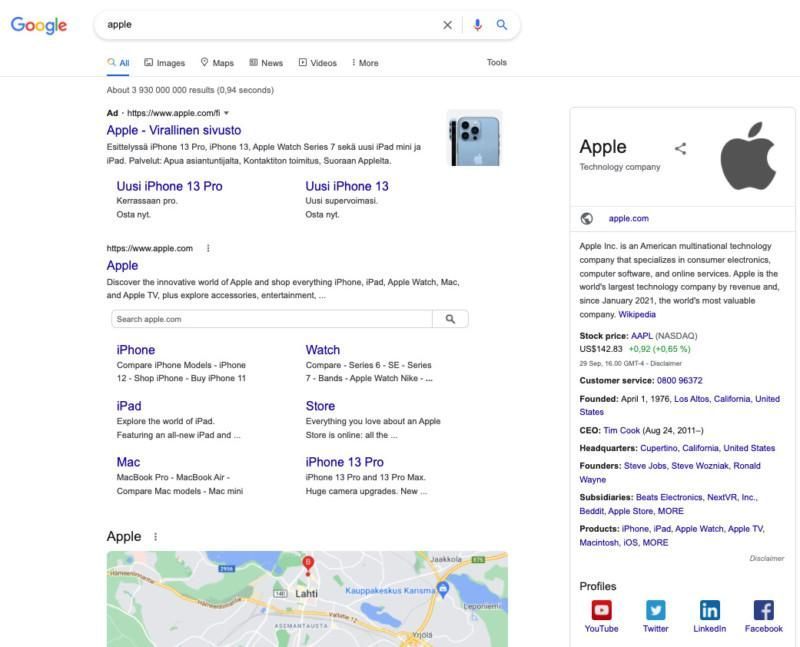The image size is (800, 647).
Task: Open the Mac sitelink
Action: click(x=128, y=462)
